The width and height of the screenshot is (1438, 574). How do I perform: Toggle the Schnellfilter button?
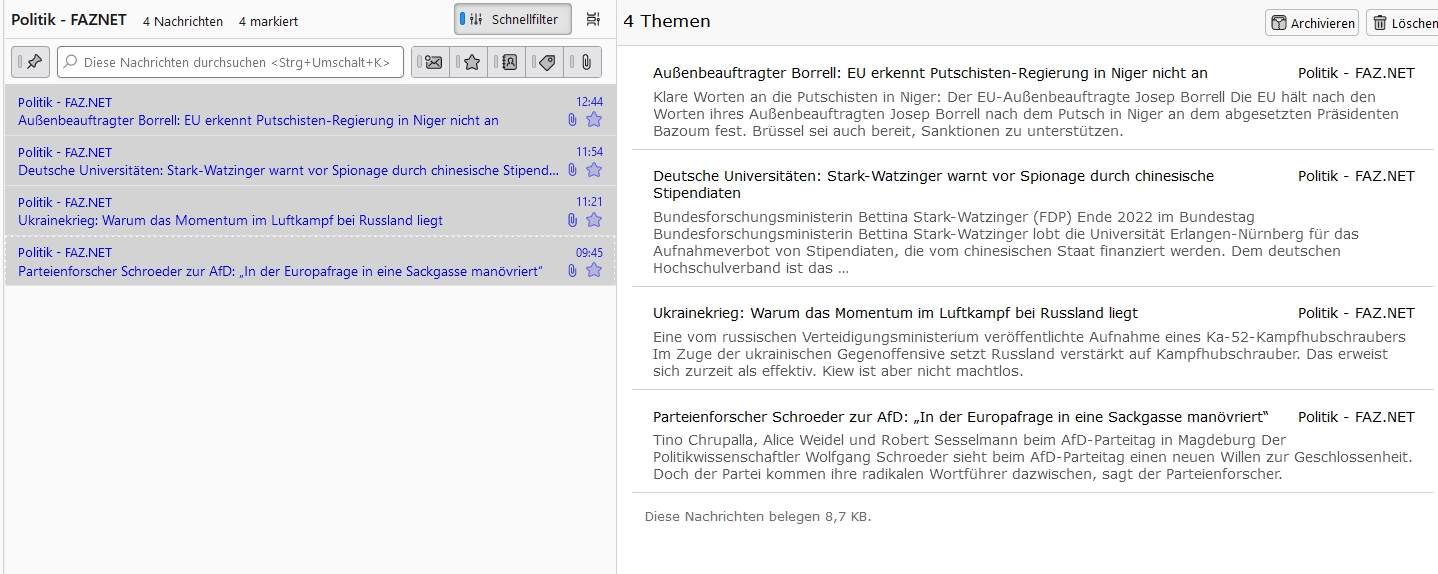click(x=513, y=19)
